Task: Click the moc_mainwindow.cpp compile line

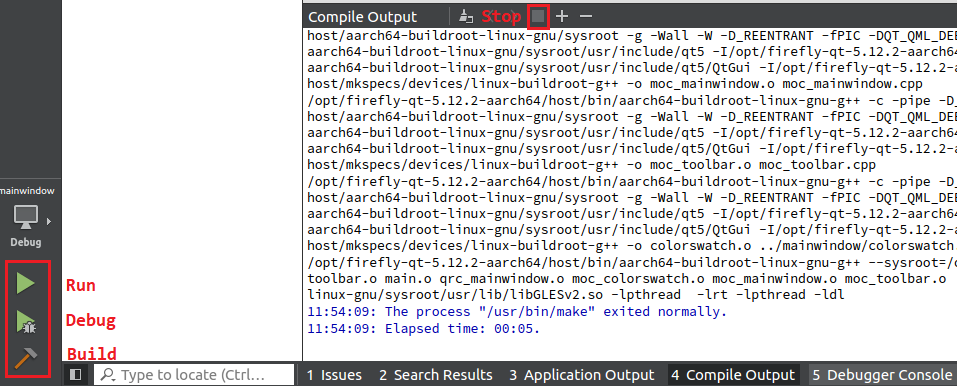Action: [x=615, y=84]
